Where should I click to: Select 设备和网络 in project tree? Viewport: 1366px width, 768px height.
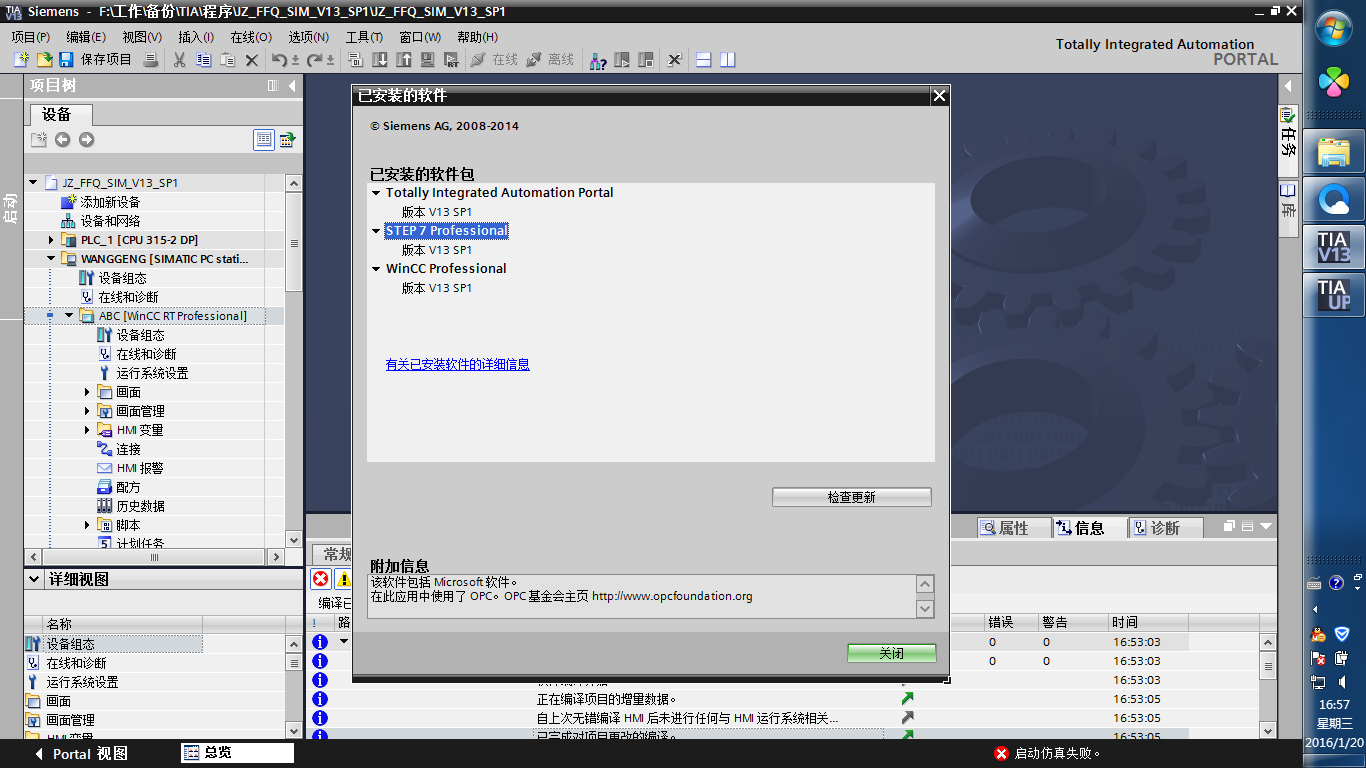click(110, 221)
